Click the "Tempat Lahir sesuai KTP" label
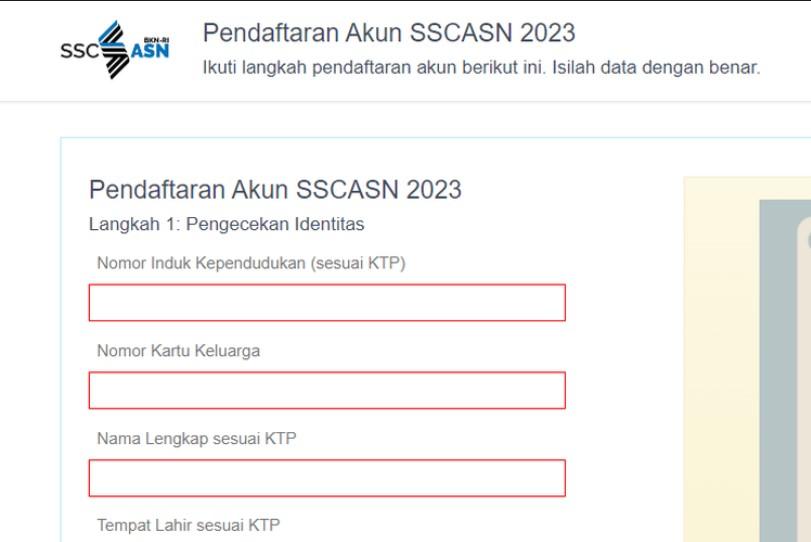811x542 pixels. 189,525
